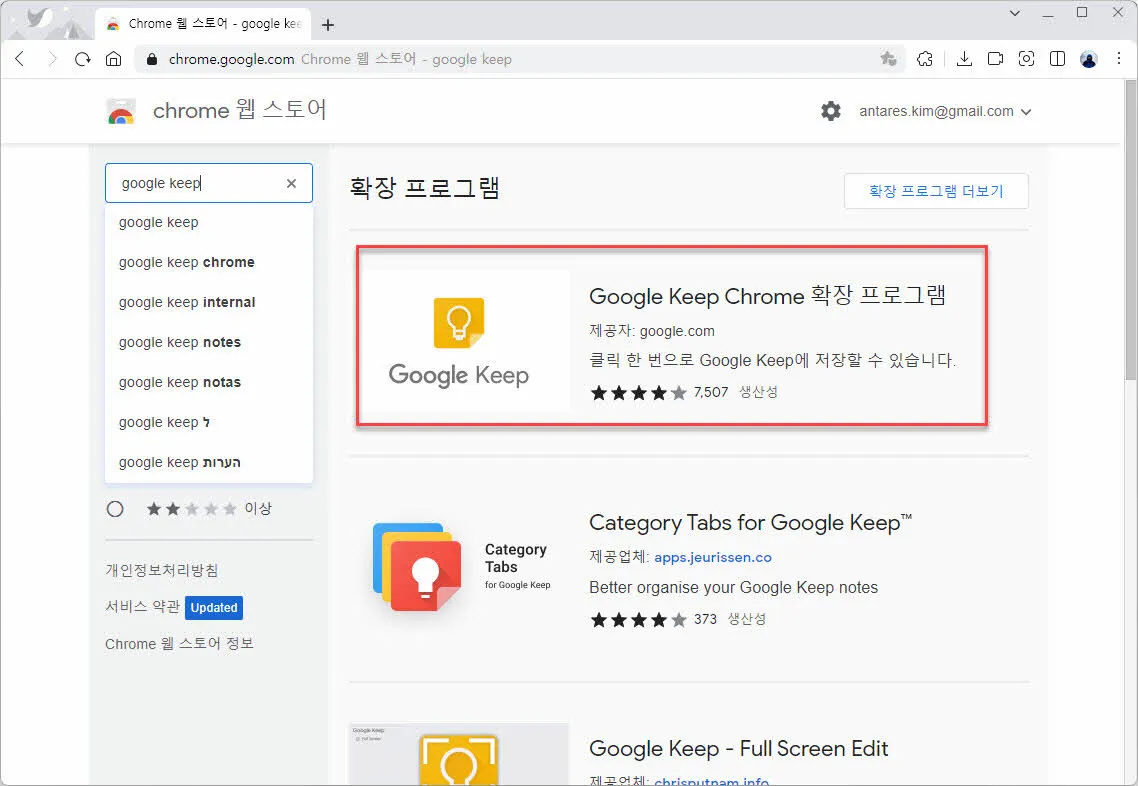This screenshot has height=786, width=1138.
Task: Click the browser address bar URL
Action: (x=232, y=60)
